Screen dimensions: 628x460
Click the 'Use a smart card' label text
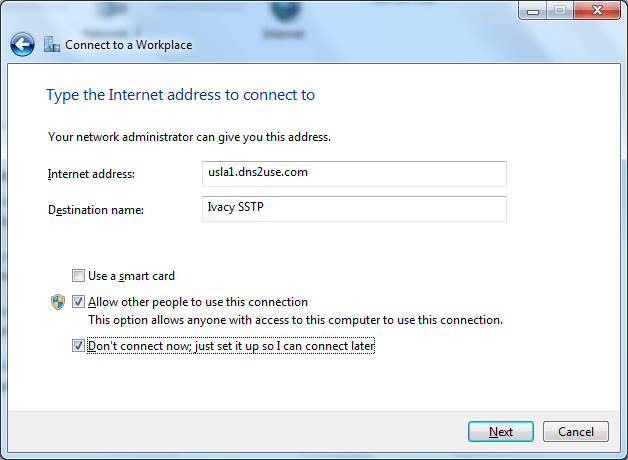point(131,276)
